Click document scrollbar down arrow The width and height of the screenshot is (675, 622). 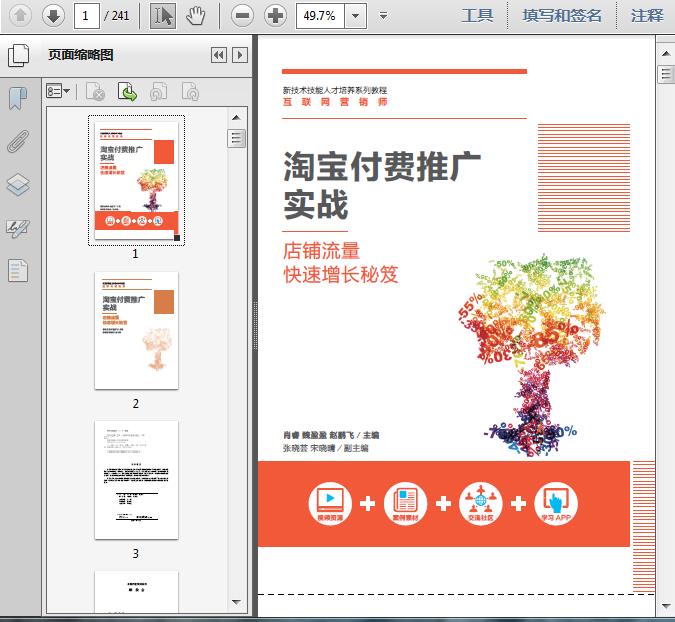click(x=666, y=605)
